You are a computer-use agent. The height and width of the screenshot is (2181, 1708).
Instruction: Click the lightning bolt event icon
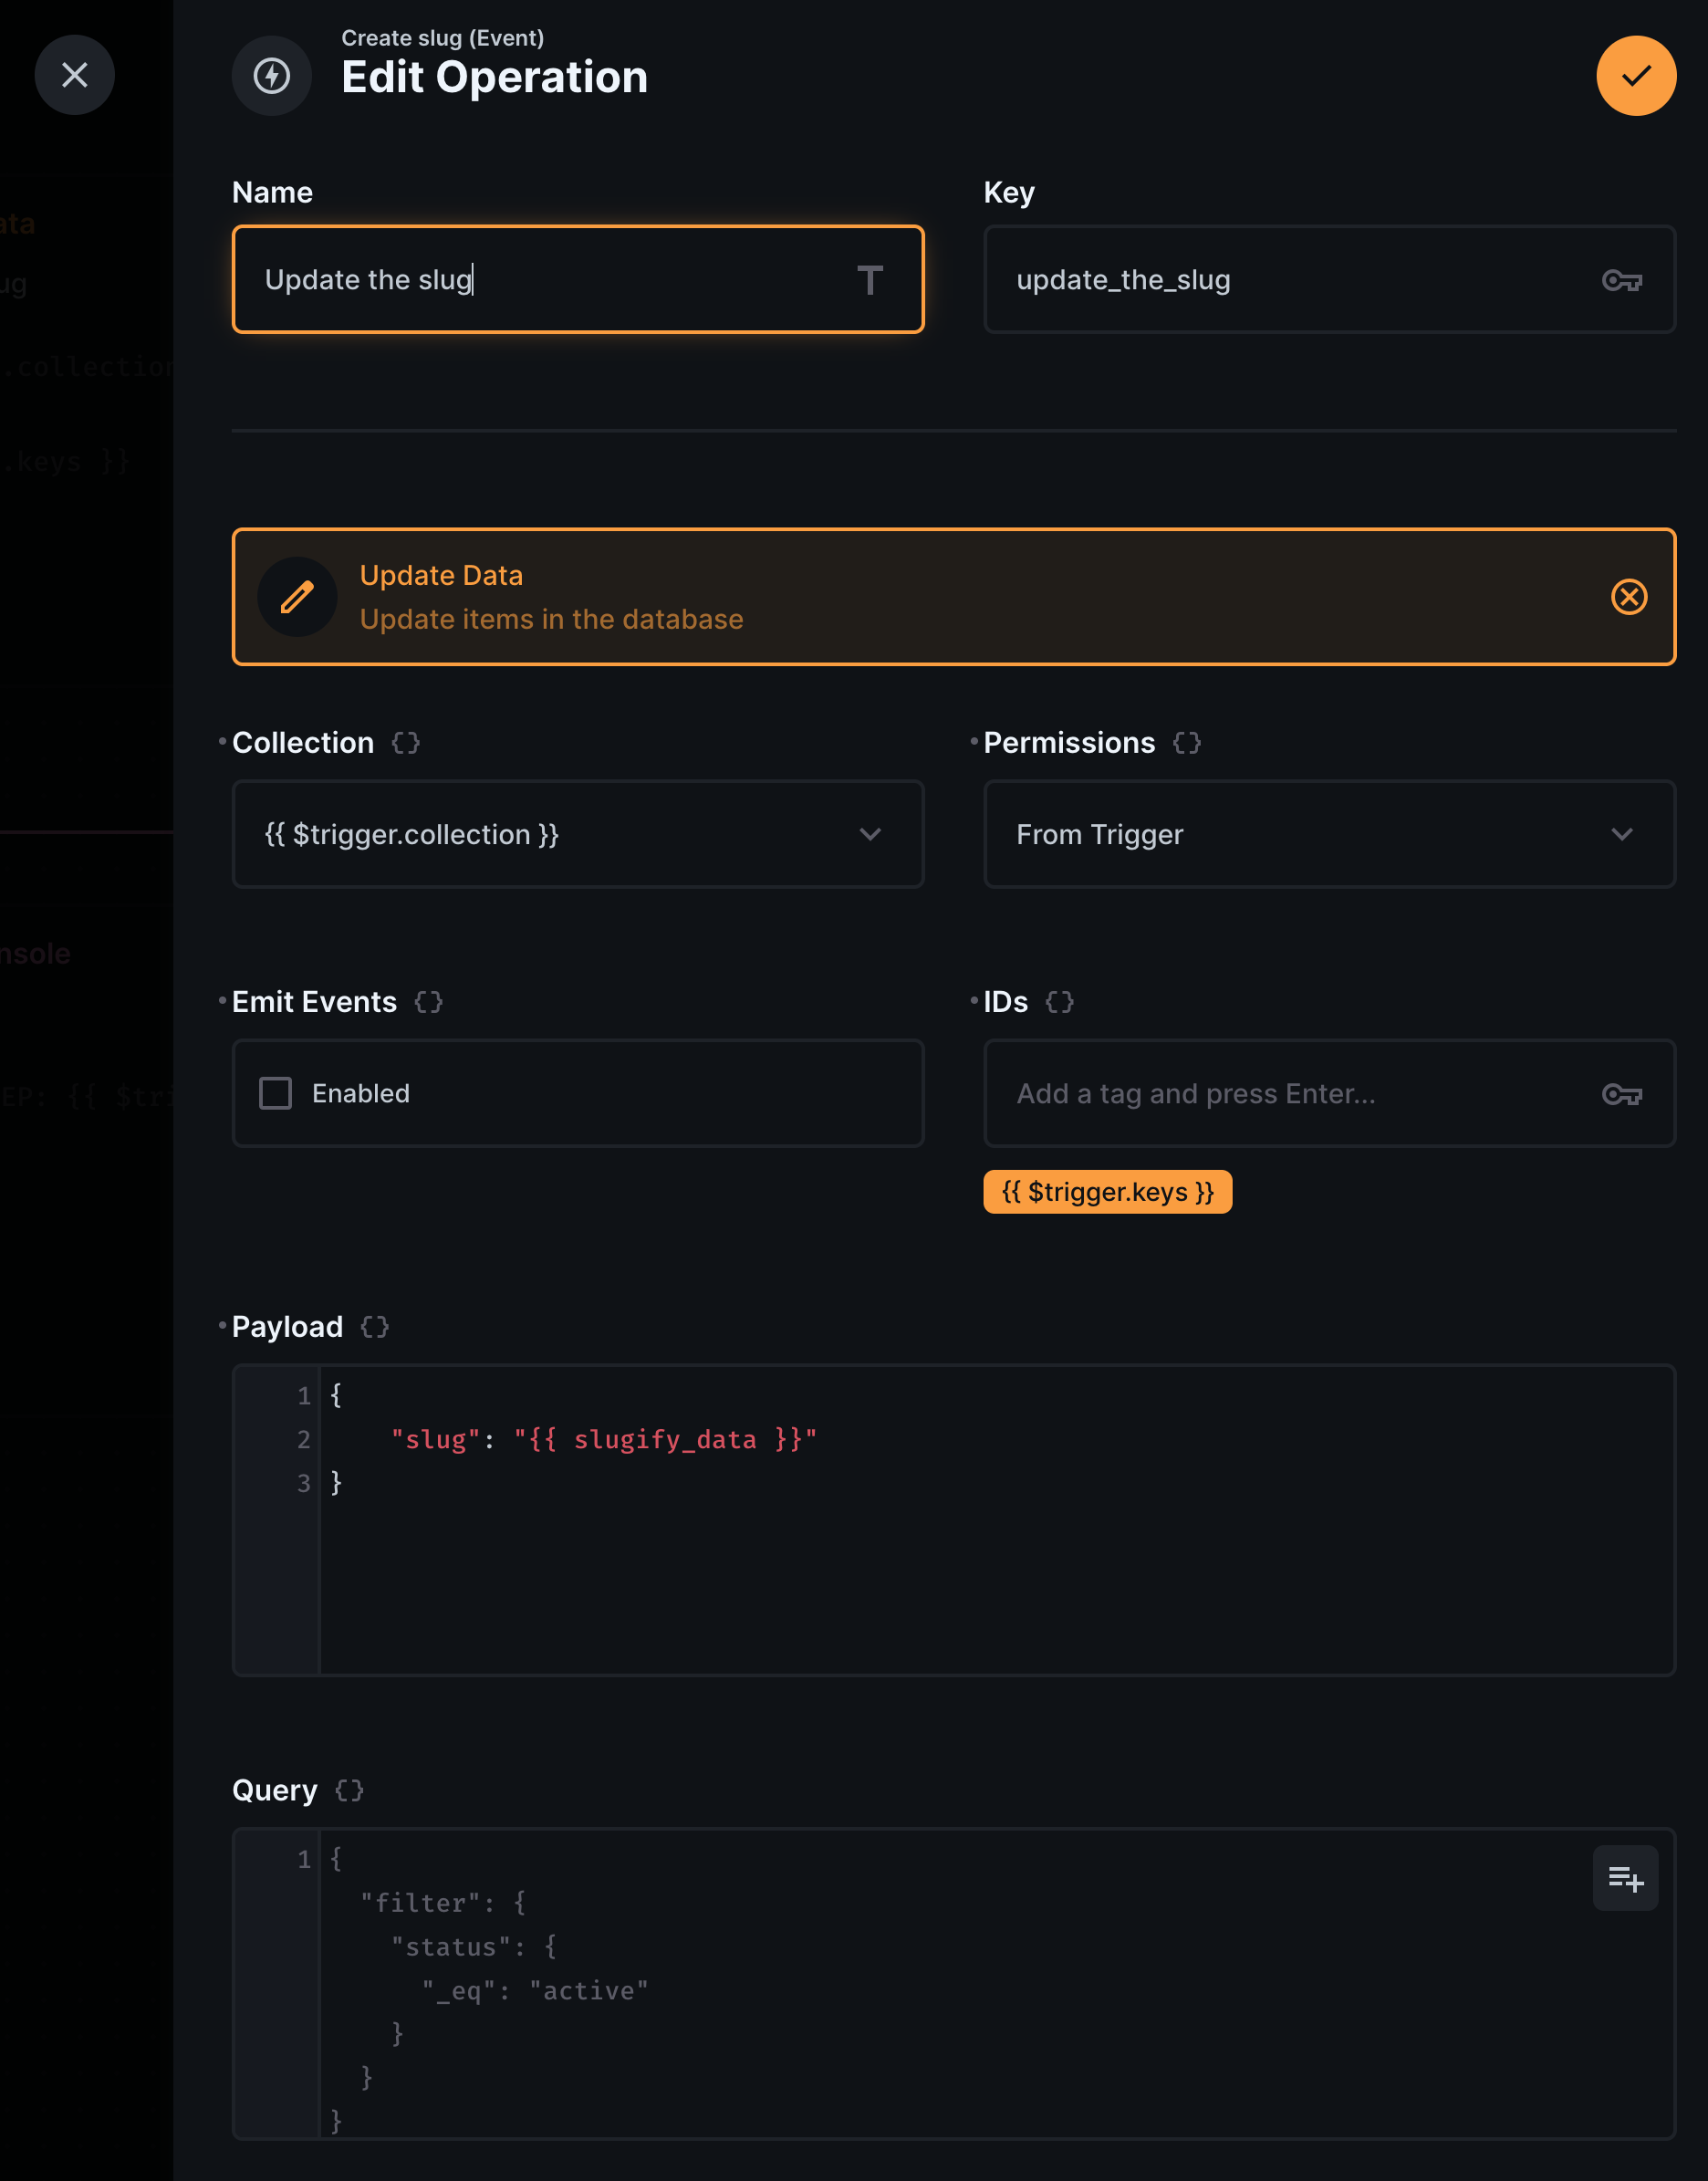272,75
